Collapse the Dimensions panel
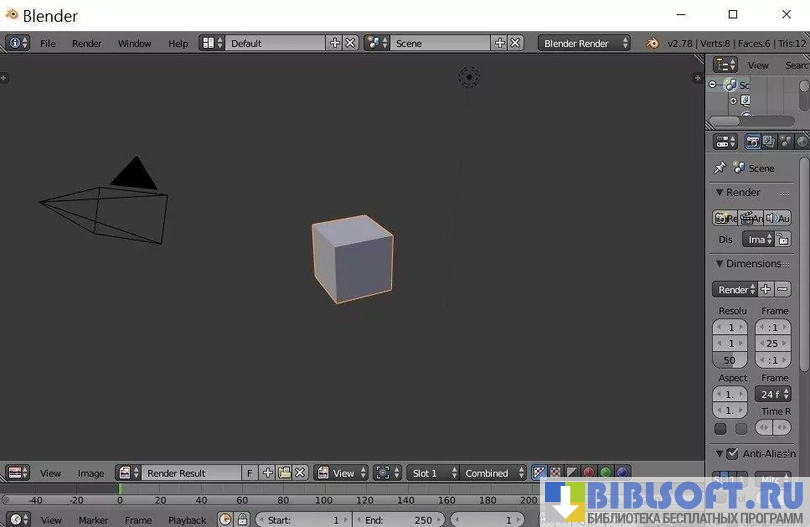 click(x=719, y=264)
